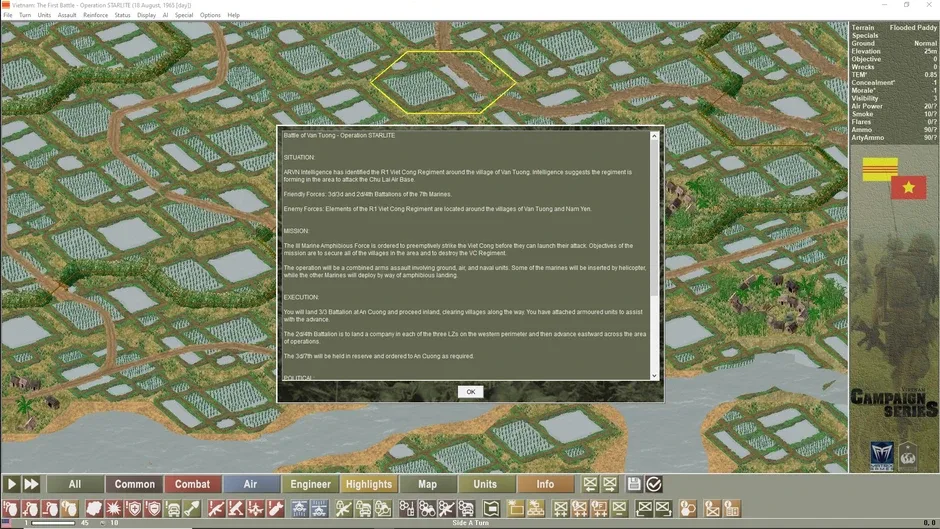Screen dimensions: 940x529
Task: Open the Help menu
Action: click(233, 15)
